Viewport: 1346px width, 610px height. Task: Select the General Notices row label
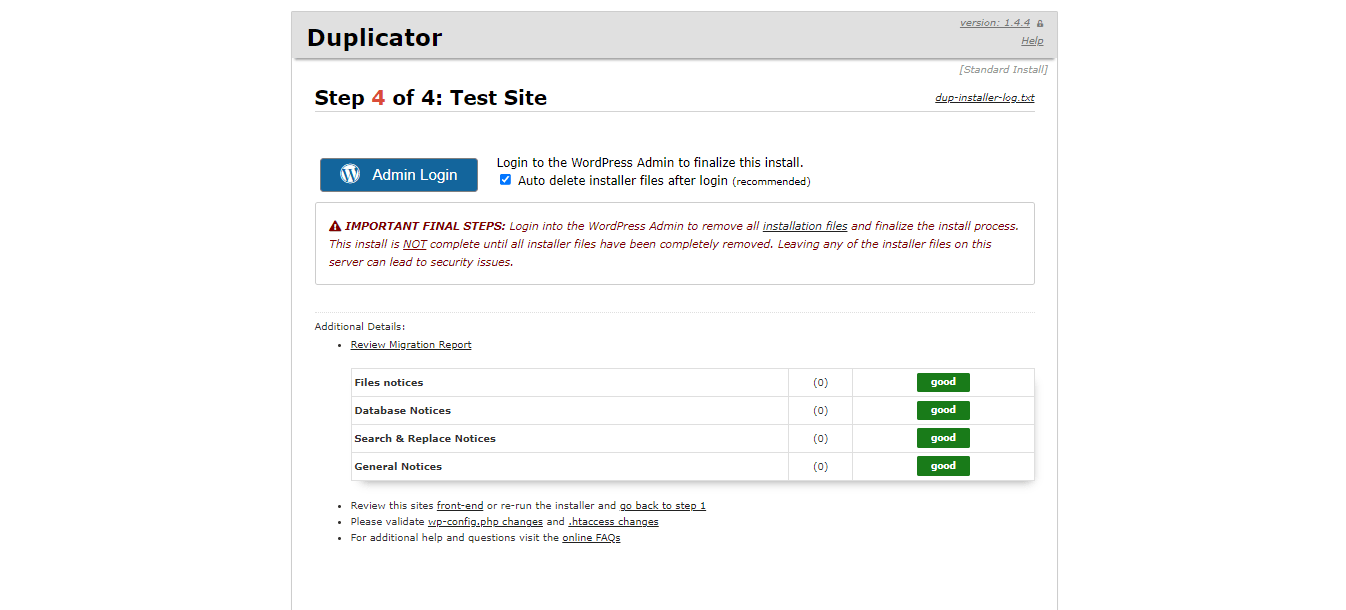(398, 467)
